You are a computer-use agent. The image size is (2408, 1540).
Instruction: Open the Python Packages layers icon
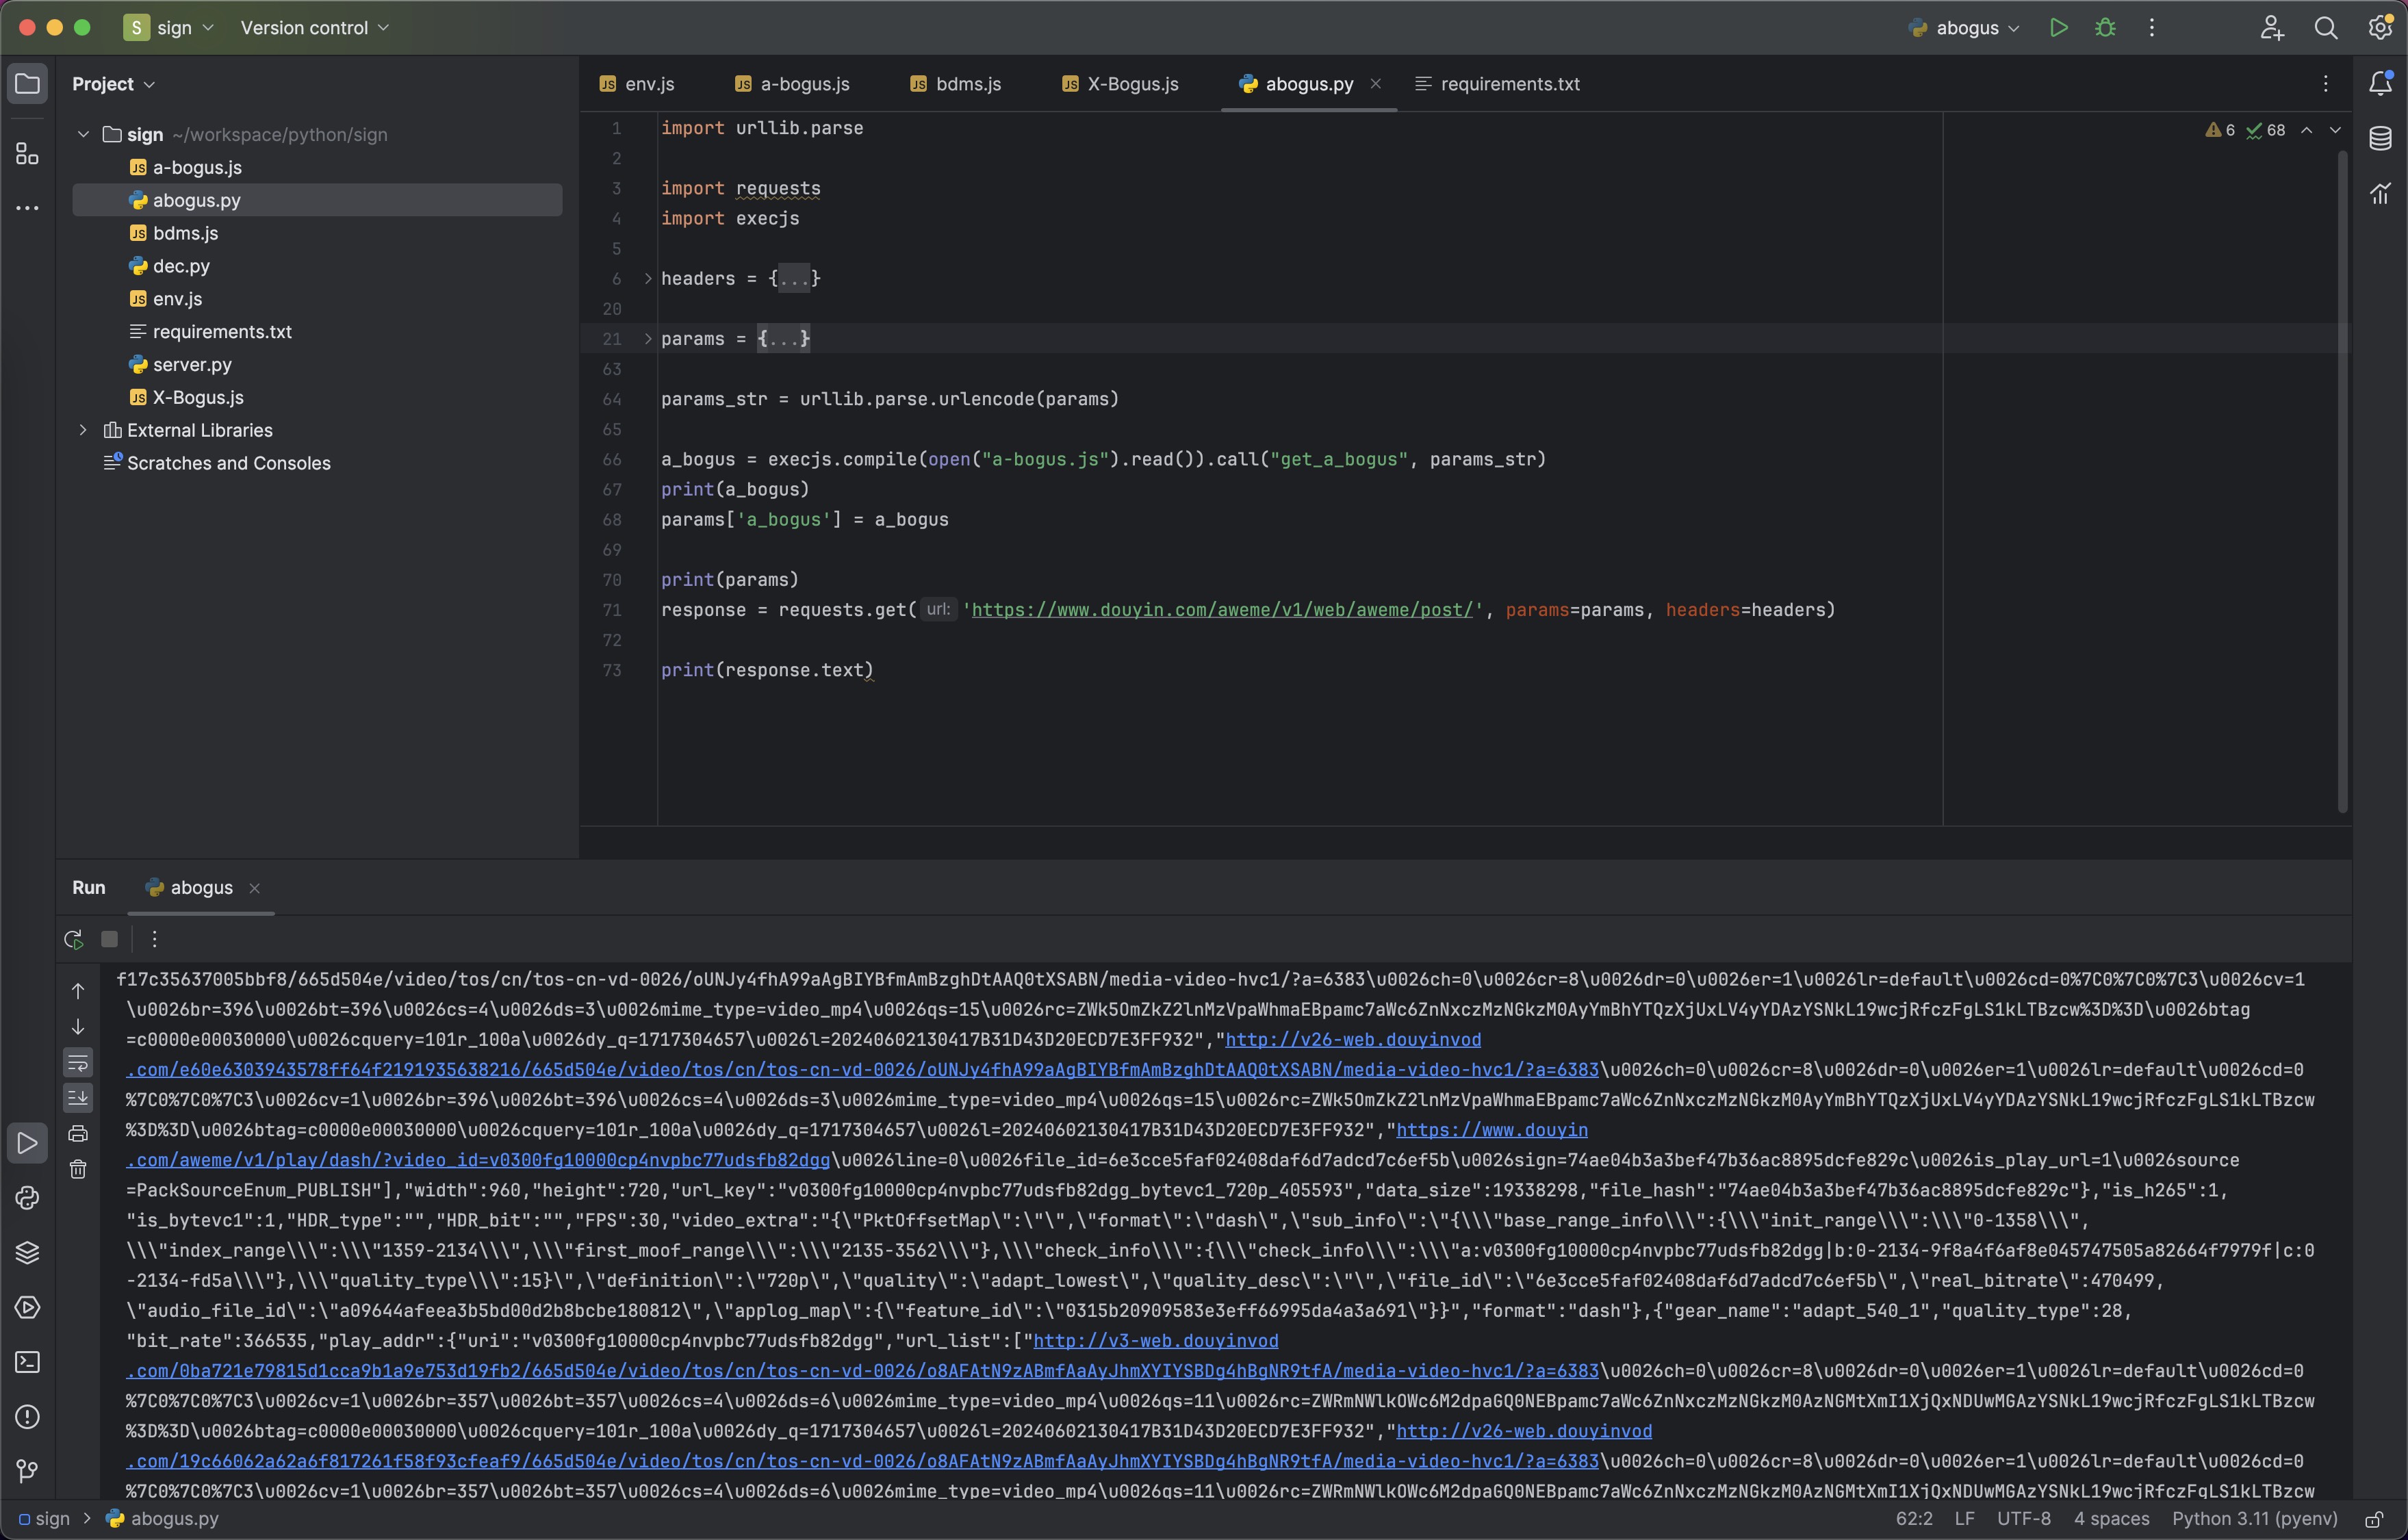point(27,1253)
